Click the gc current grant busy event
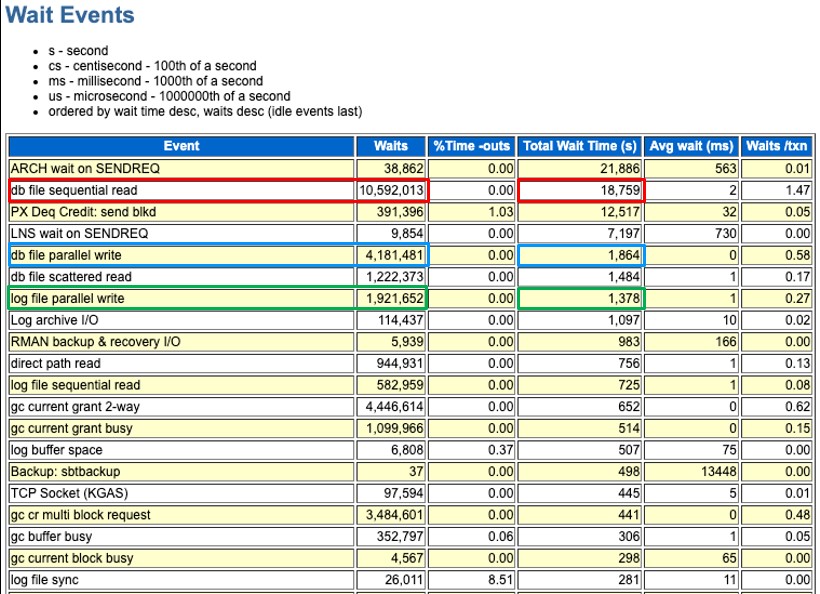 tap(72, 428)
